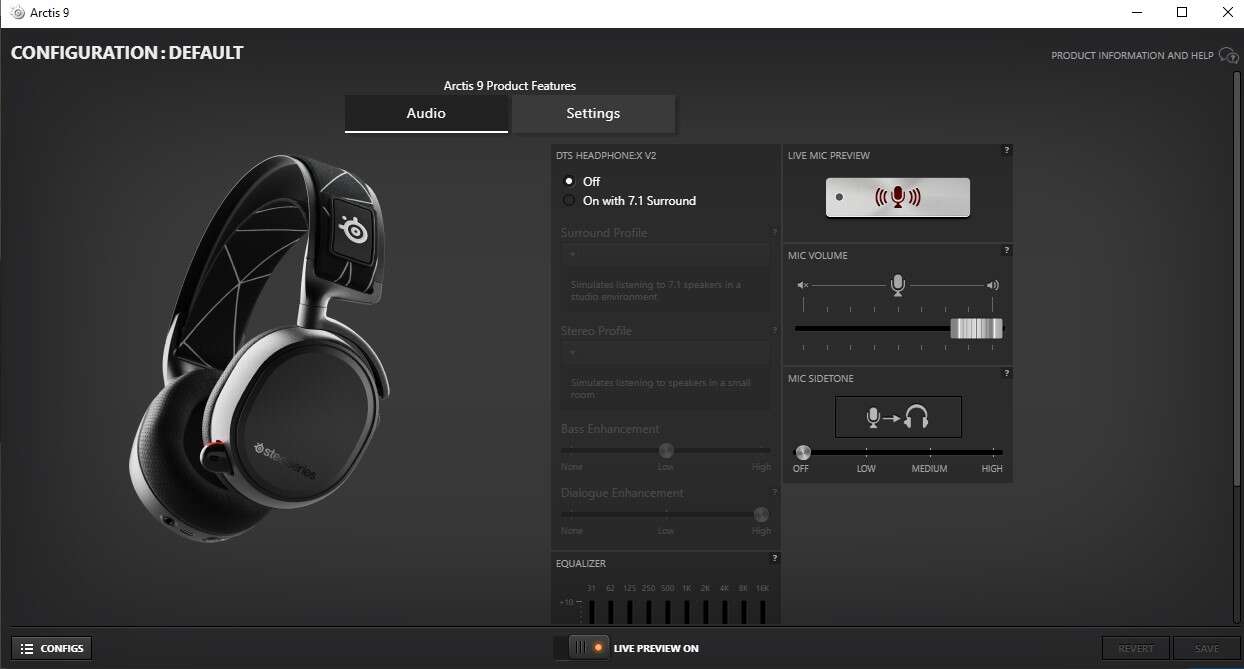Click the microphone icon above the volume slider
Image resolution: width=1244 pixels, height=669 pixels.
coord(897,285)
